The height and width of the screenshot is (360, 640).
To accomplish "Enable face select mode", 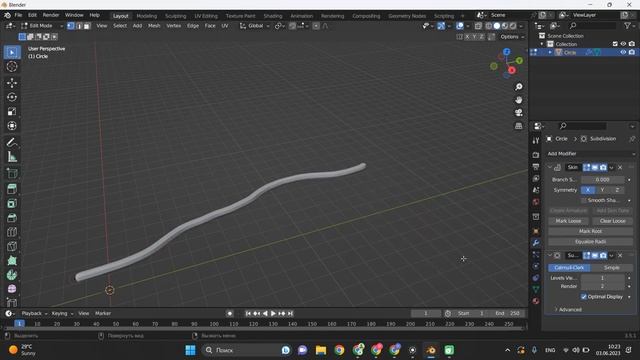I will (x=87, y=26).
